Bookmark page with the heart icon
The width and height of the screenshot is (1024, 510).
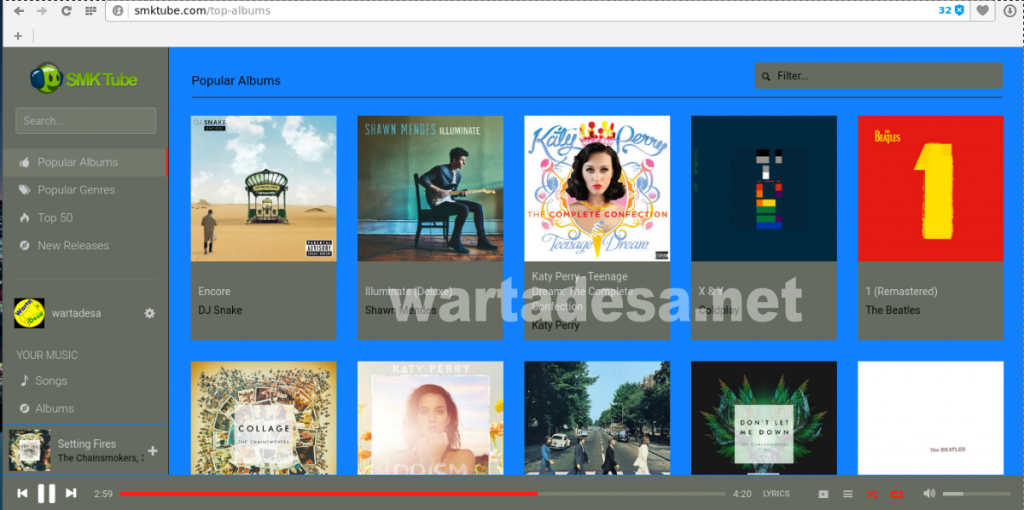pos(982,10)
